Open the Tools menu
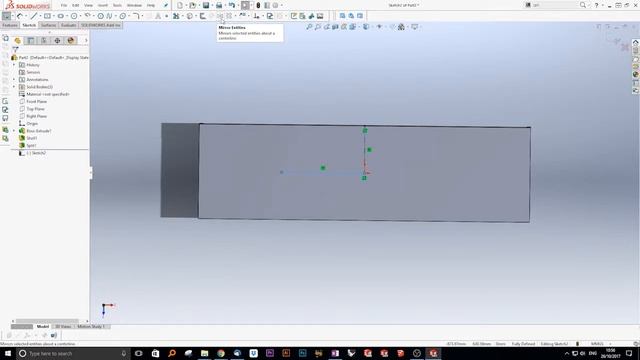Image resolution: width=640 pixels, height=360 pixels. [117, 5]
